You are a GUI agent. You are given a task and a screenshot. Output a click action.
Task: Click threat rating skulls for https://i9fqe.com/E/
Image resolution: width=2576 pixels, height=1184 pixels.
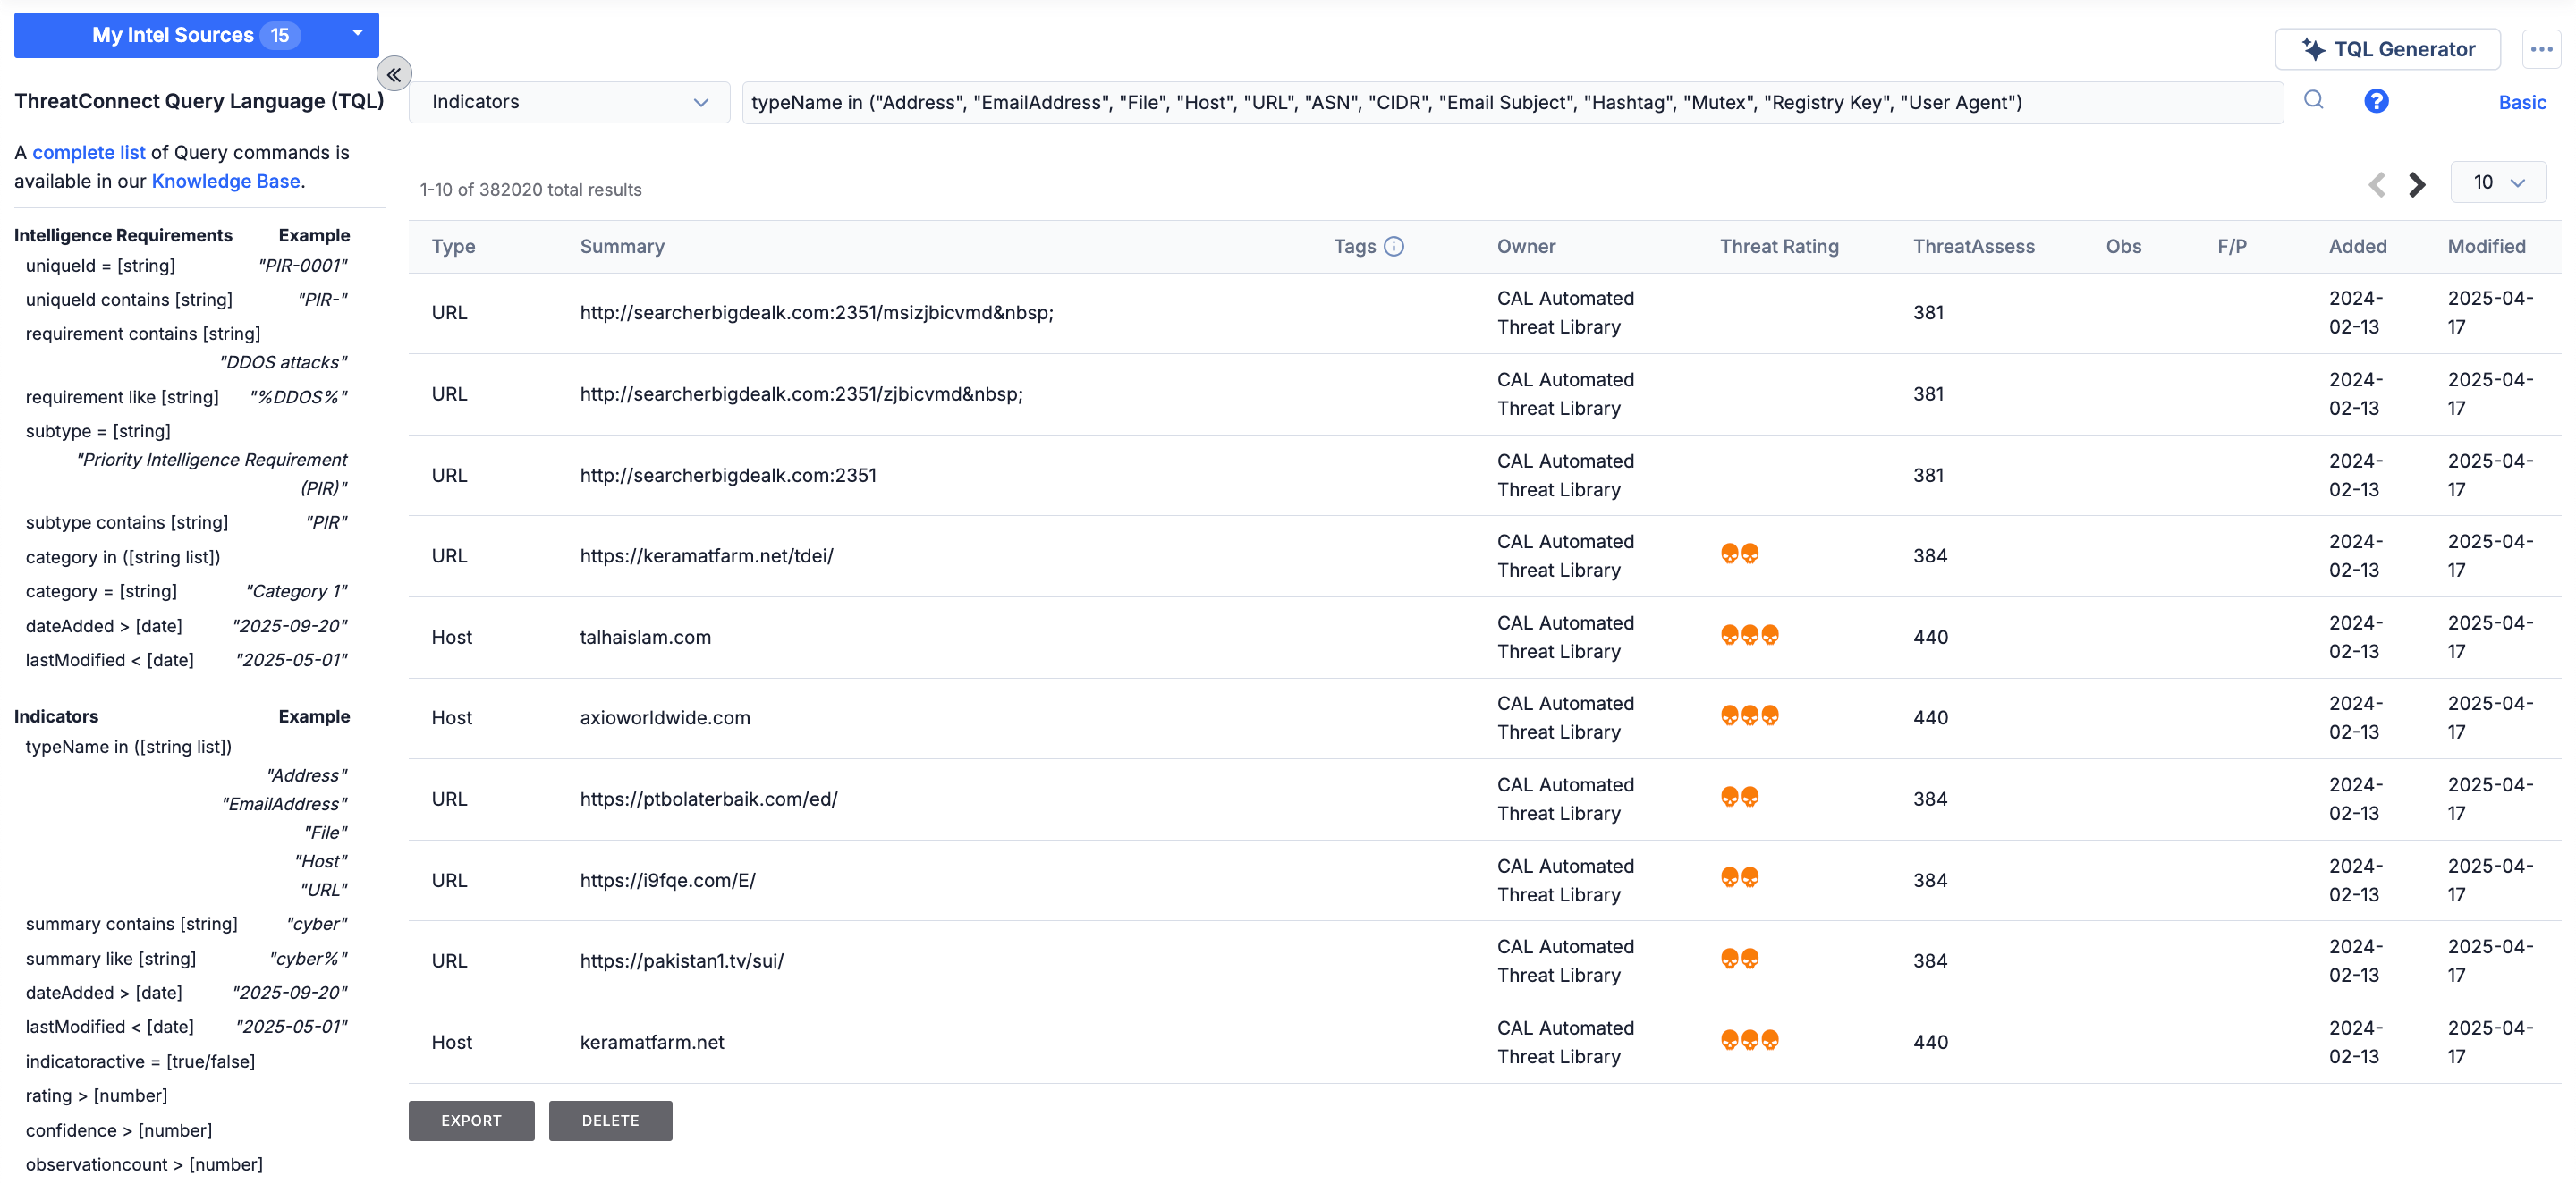pos(1739,878)
